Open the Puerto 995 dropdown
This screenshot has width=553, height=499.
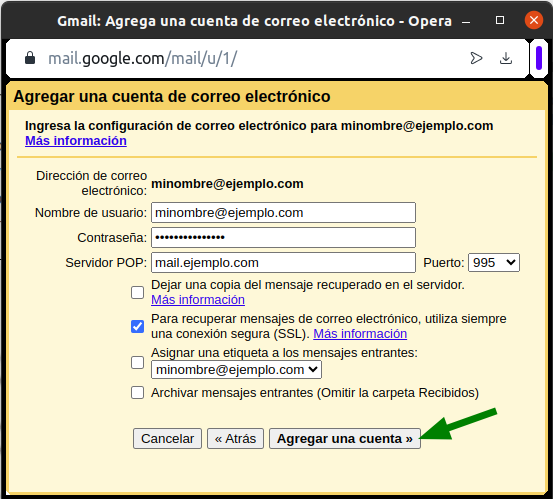pos(494,263)
